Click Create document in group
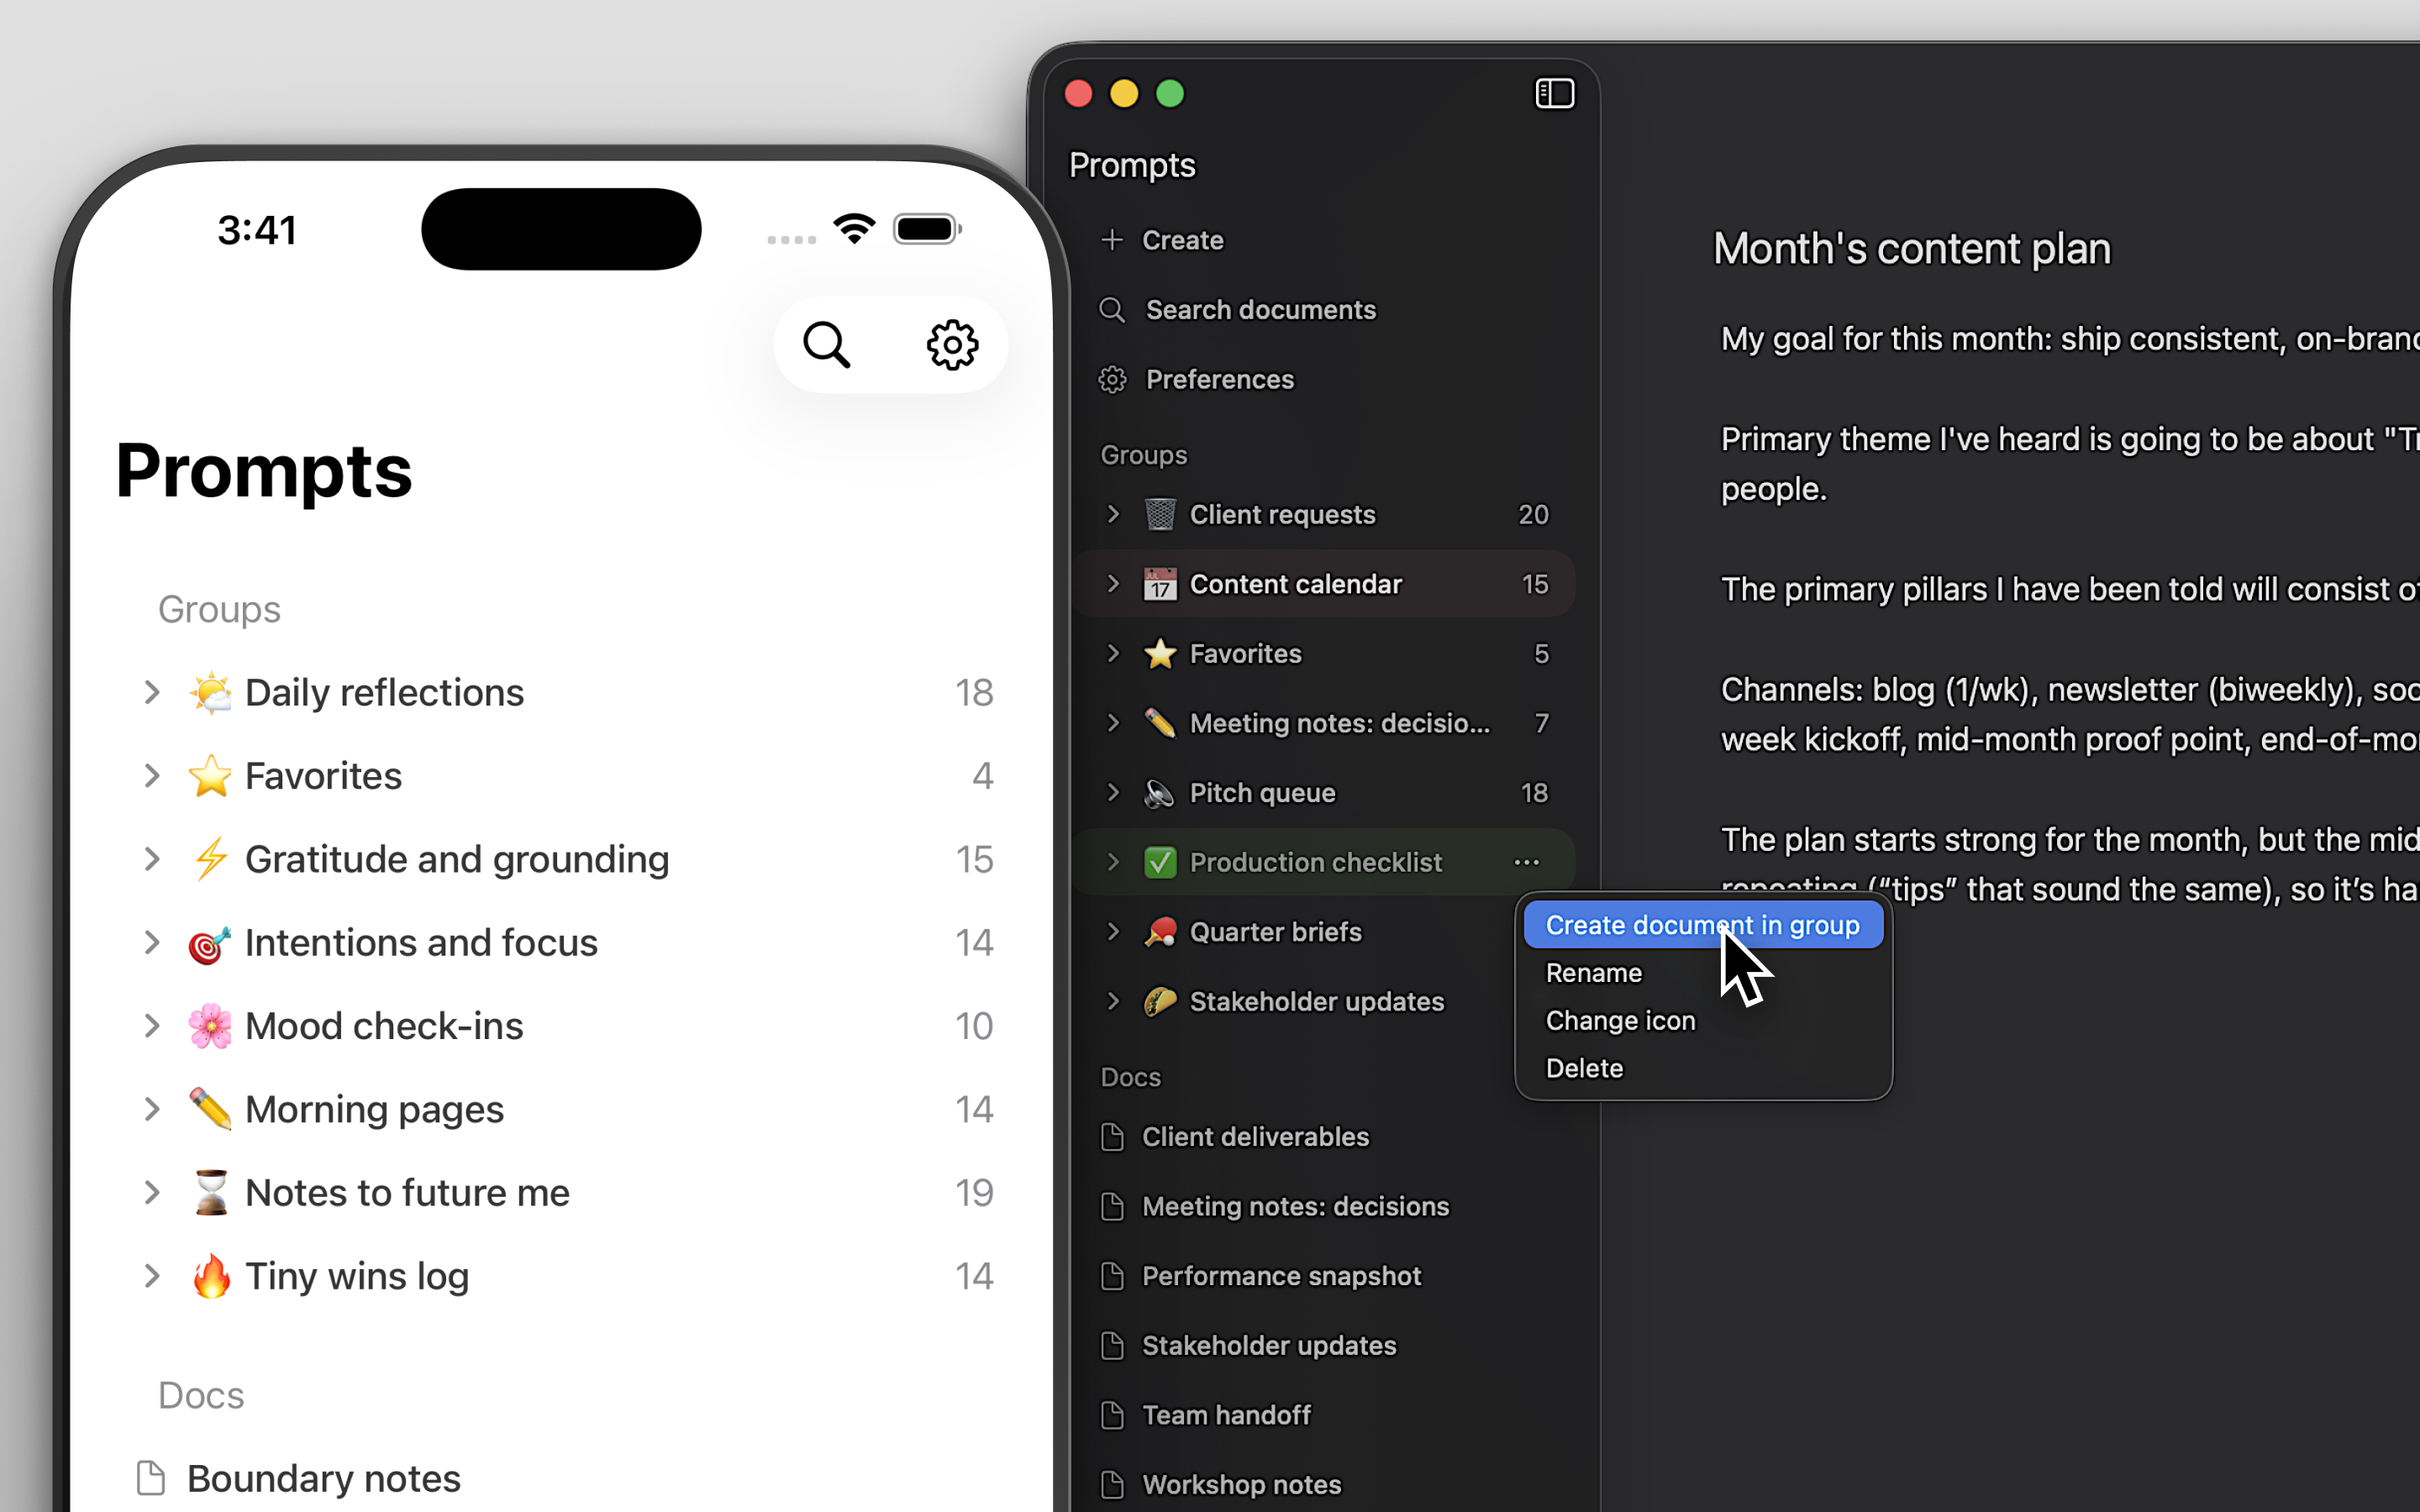This screenshot has width=2420, height=1512. [x=1701, y=924]
